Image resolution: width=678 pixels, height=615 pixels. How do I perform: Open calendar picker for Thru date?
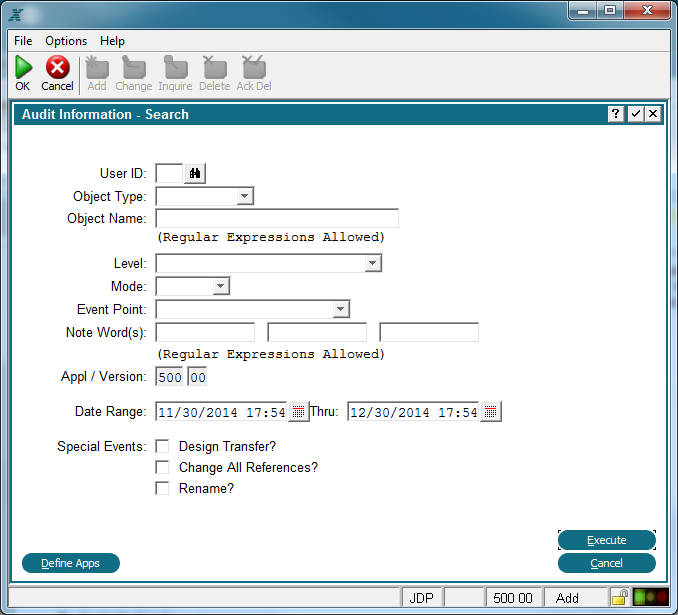[x=490, y=411]
